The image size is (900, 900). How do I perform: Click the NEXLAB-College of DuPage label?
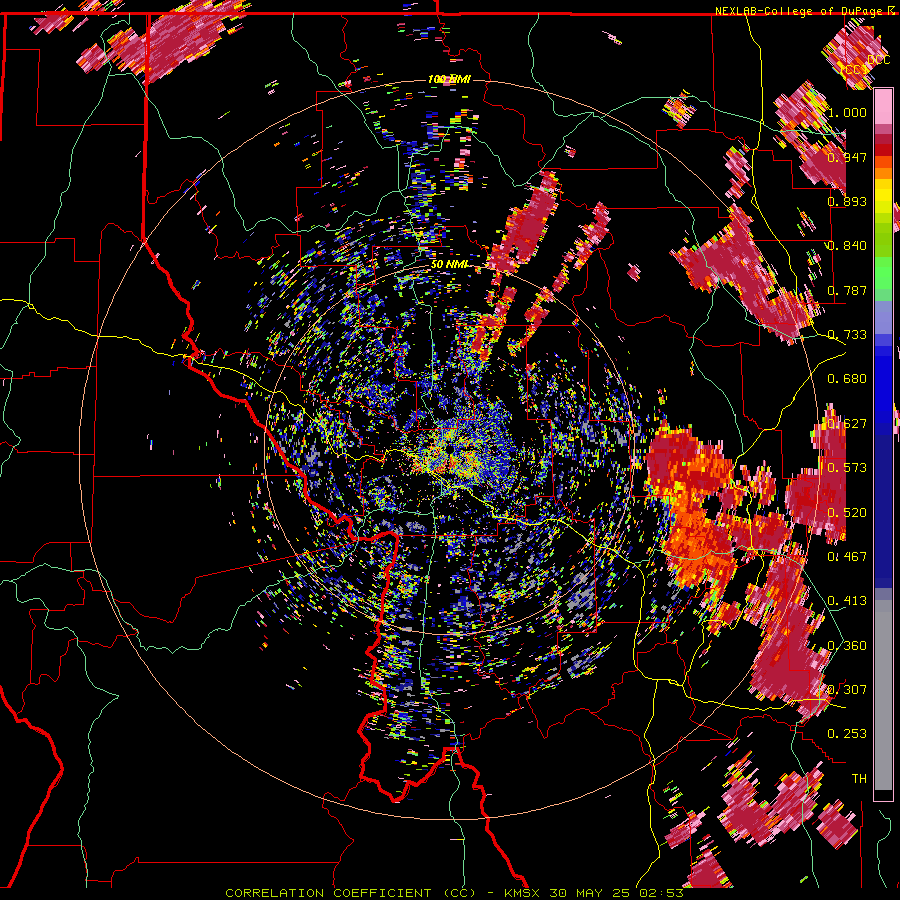(800, 11)
